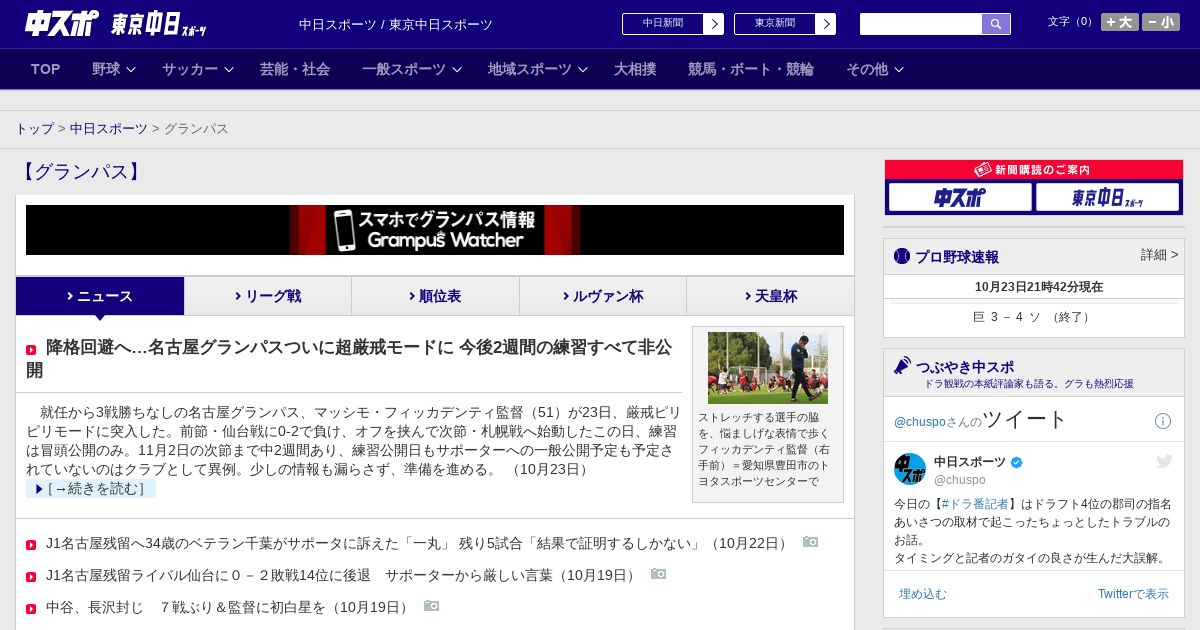Open 新聞購読のご案内 header
The image size is (1200, 630).
click(x=1034, y=170)
